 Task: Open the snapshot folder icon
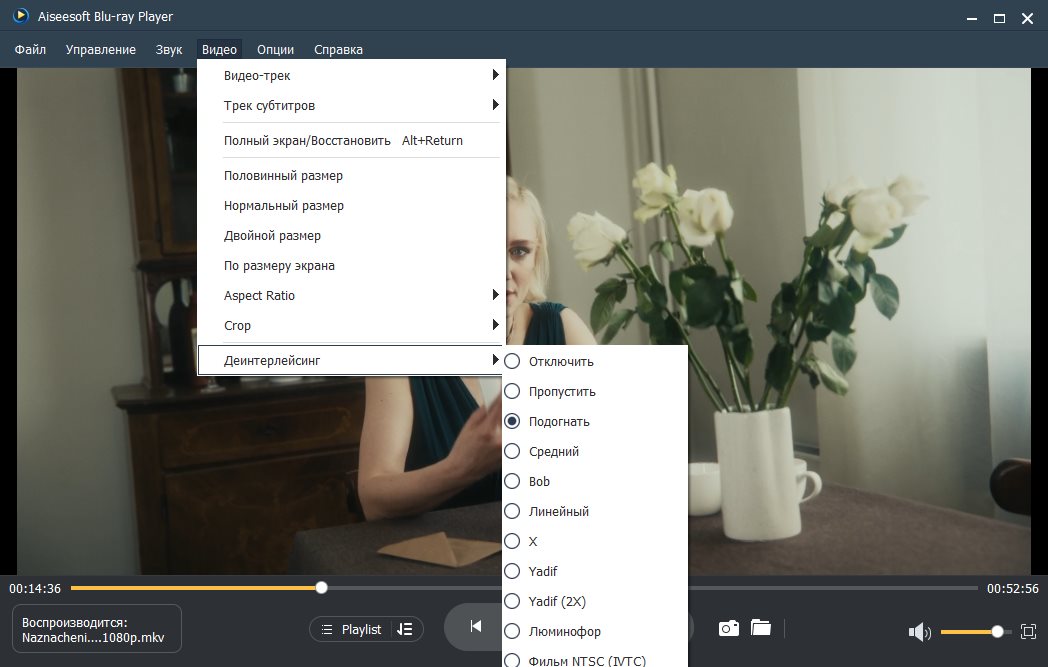point(761,628)
